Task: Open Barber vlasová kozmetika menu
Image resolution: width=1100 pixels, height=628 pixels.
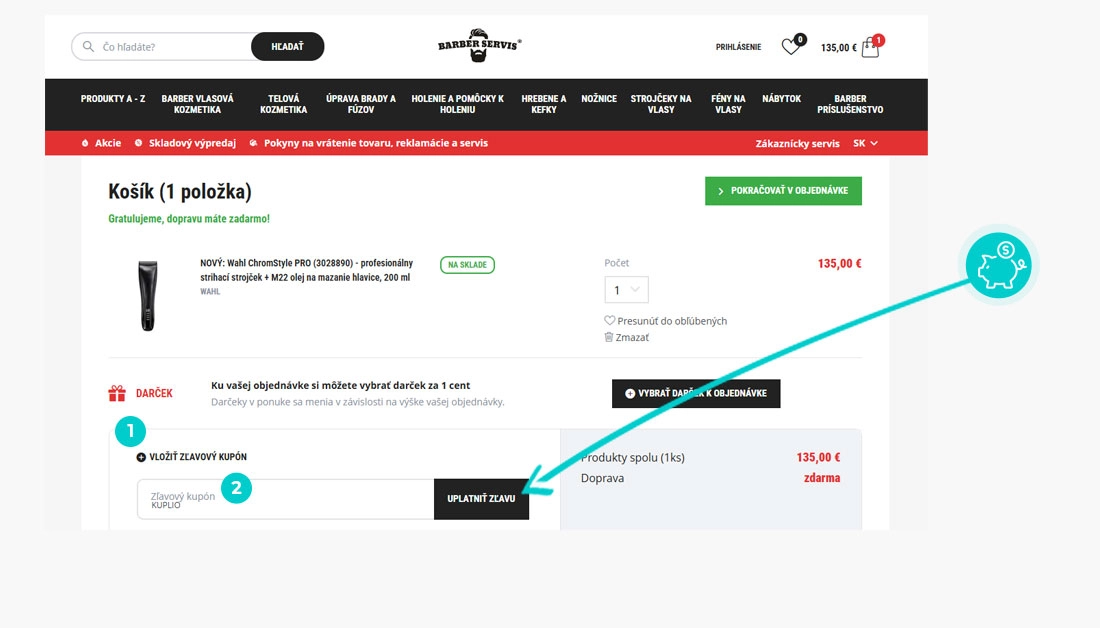Action: click(x=197, y=105)
